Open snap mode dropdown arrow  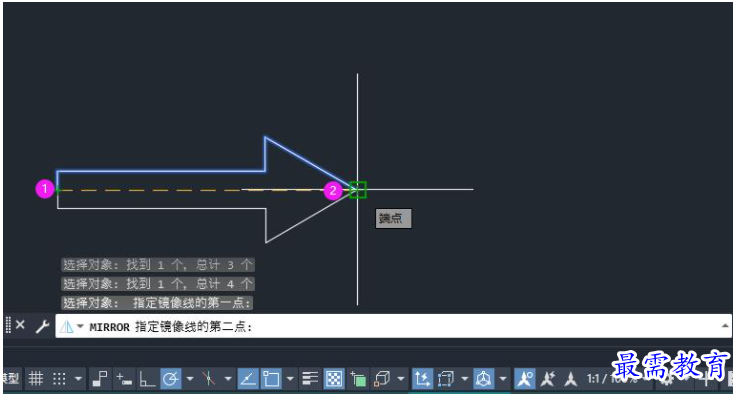(78, 379)
